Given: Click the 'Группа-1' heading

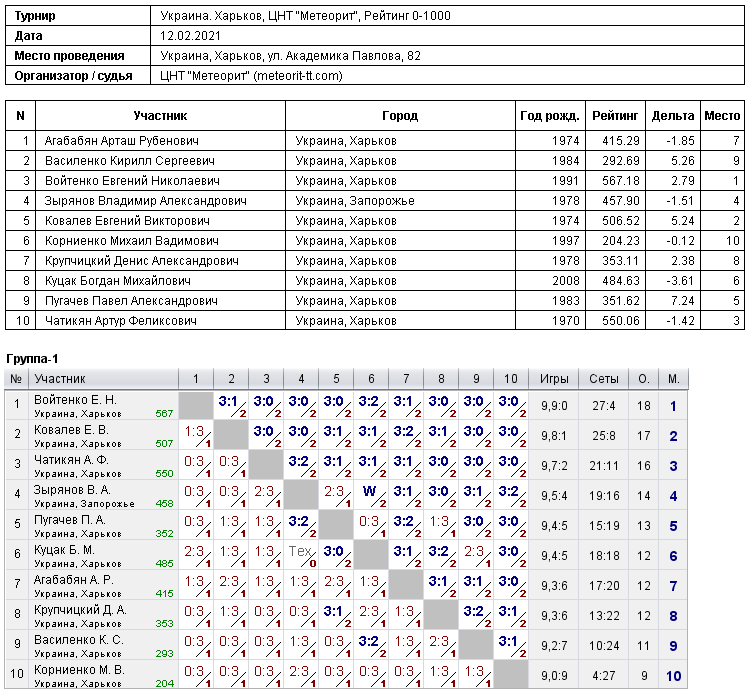Looking at the screenshot, I should point(32,359).
